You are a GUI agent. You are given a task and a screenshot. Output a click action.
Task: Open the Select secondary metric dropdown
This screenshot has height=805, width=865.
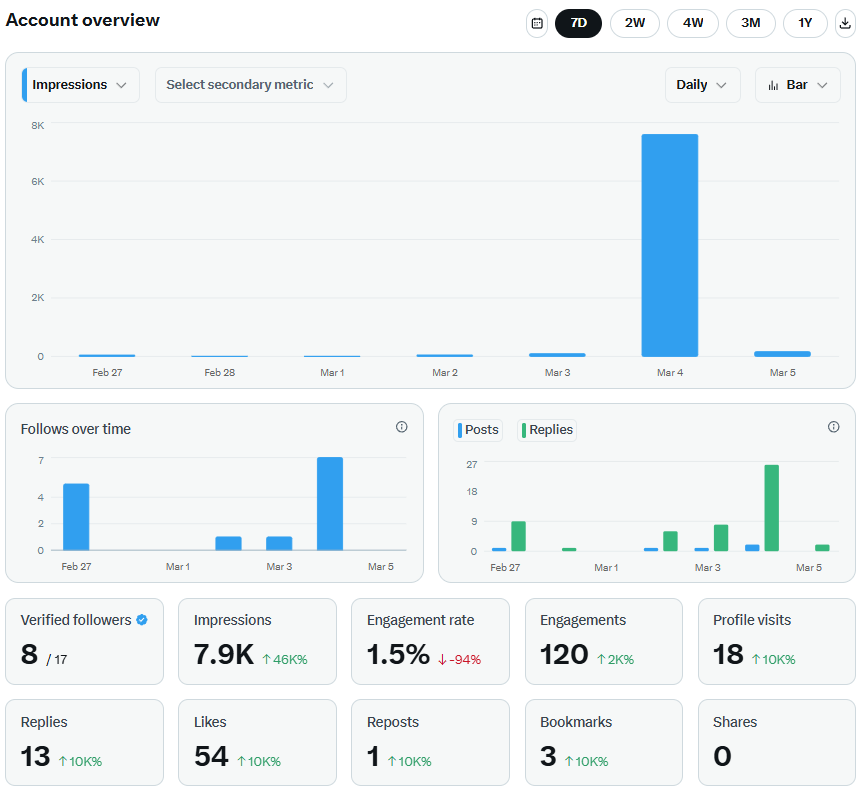[250, 85]
